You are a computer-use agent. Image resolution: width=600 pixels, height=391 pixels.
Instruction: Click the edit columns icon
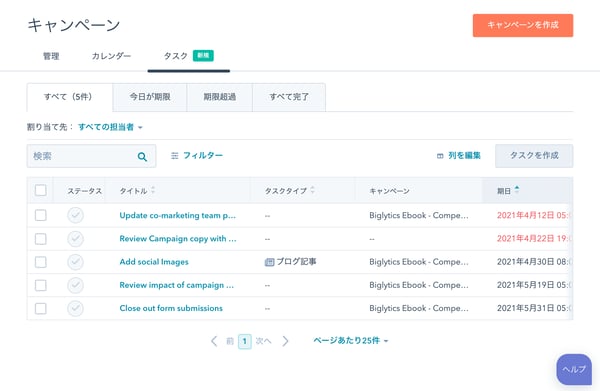pos(440,156)
